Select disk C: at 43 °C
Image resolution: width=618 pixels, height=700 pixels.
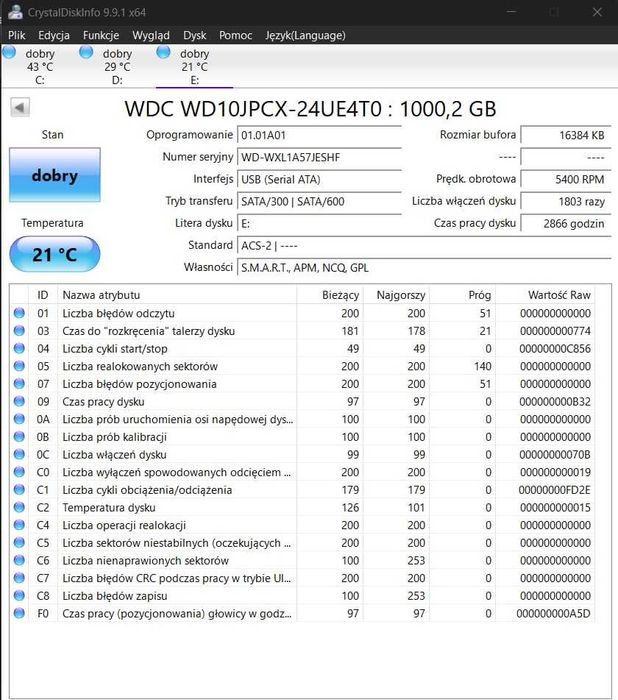40,67
